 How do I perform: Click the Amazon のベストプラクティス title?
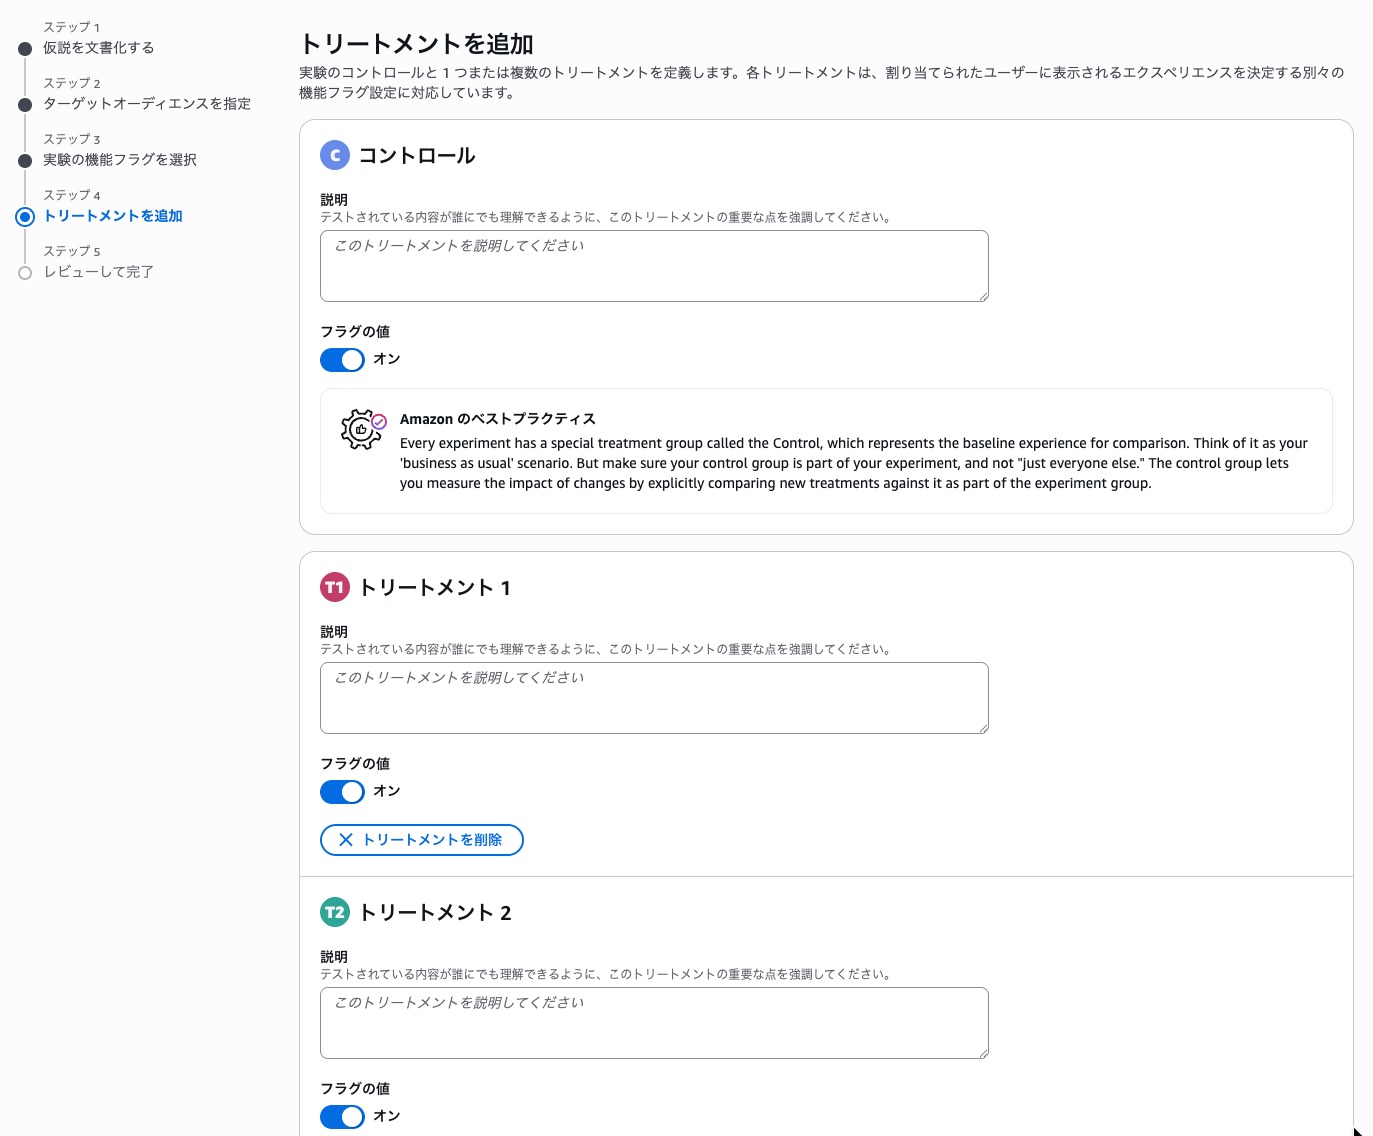498,419
